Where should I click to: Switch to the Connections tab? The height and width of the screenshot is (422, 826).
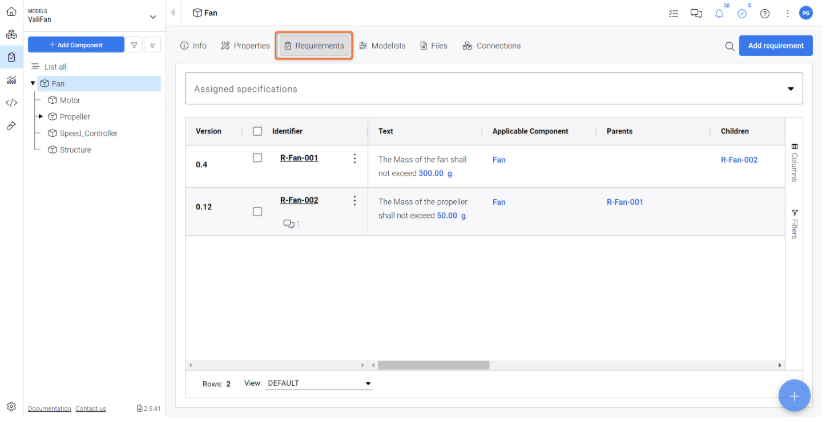(491, 46)
